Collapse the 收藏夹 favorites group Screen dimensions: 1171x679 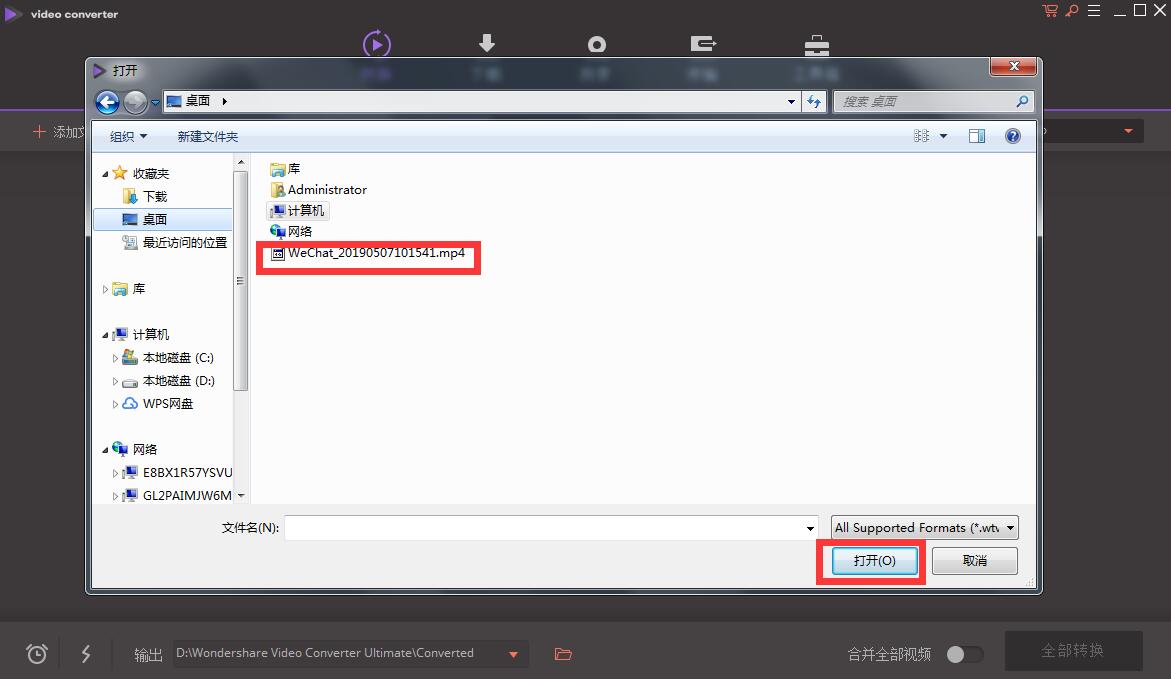click(105, 174)
